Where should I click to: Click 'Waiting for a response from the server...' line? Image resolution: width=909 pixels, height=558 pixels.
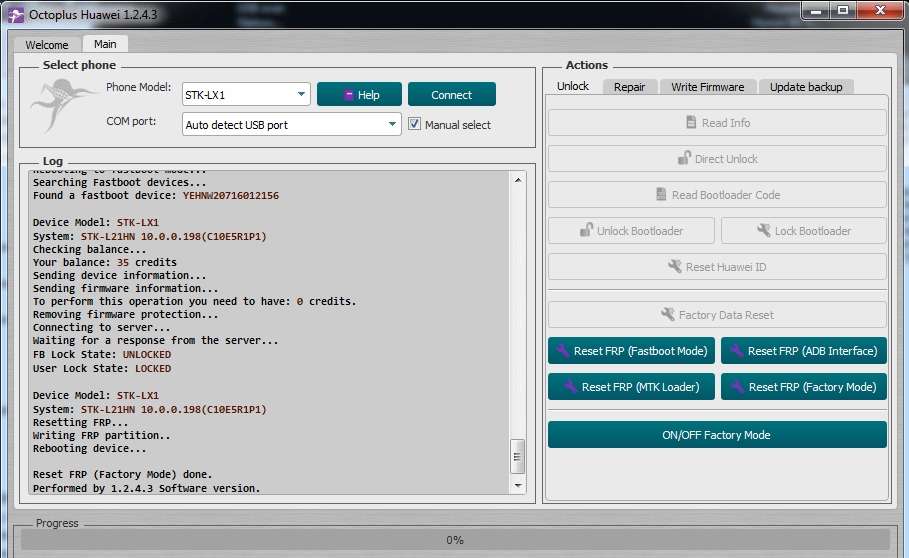tap(155, 340)
